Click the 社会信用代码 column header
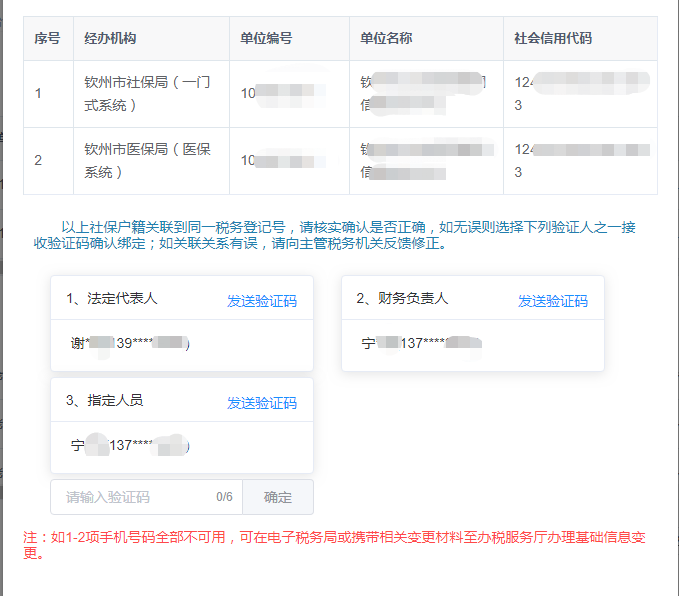Image resolution: width=679 pixels, height=596 pixels. coord(552,39)
